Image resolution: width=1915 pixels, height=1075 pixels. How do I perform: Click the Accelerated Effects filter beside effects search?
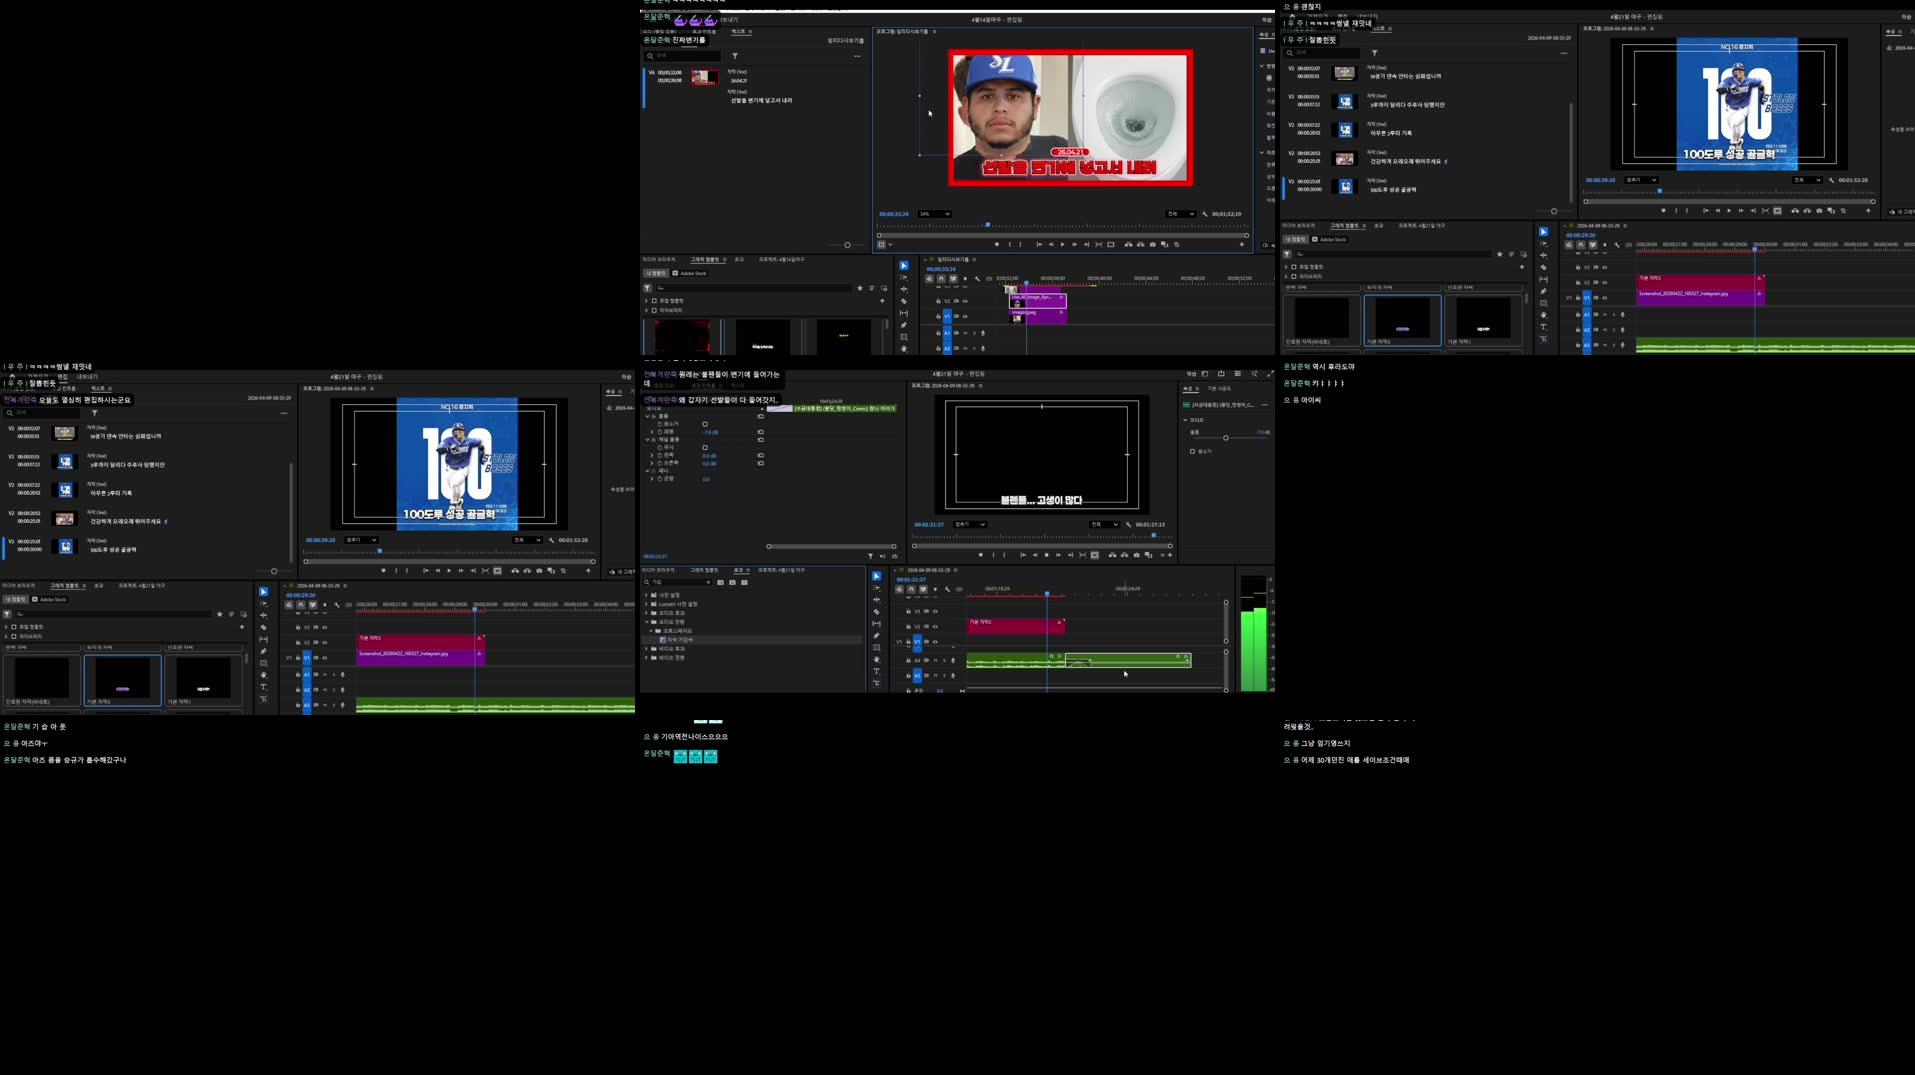click(720, 582)
